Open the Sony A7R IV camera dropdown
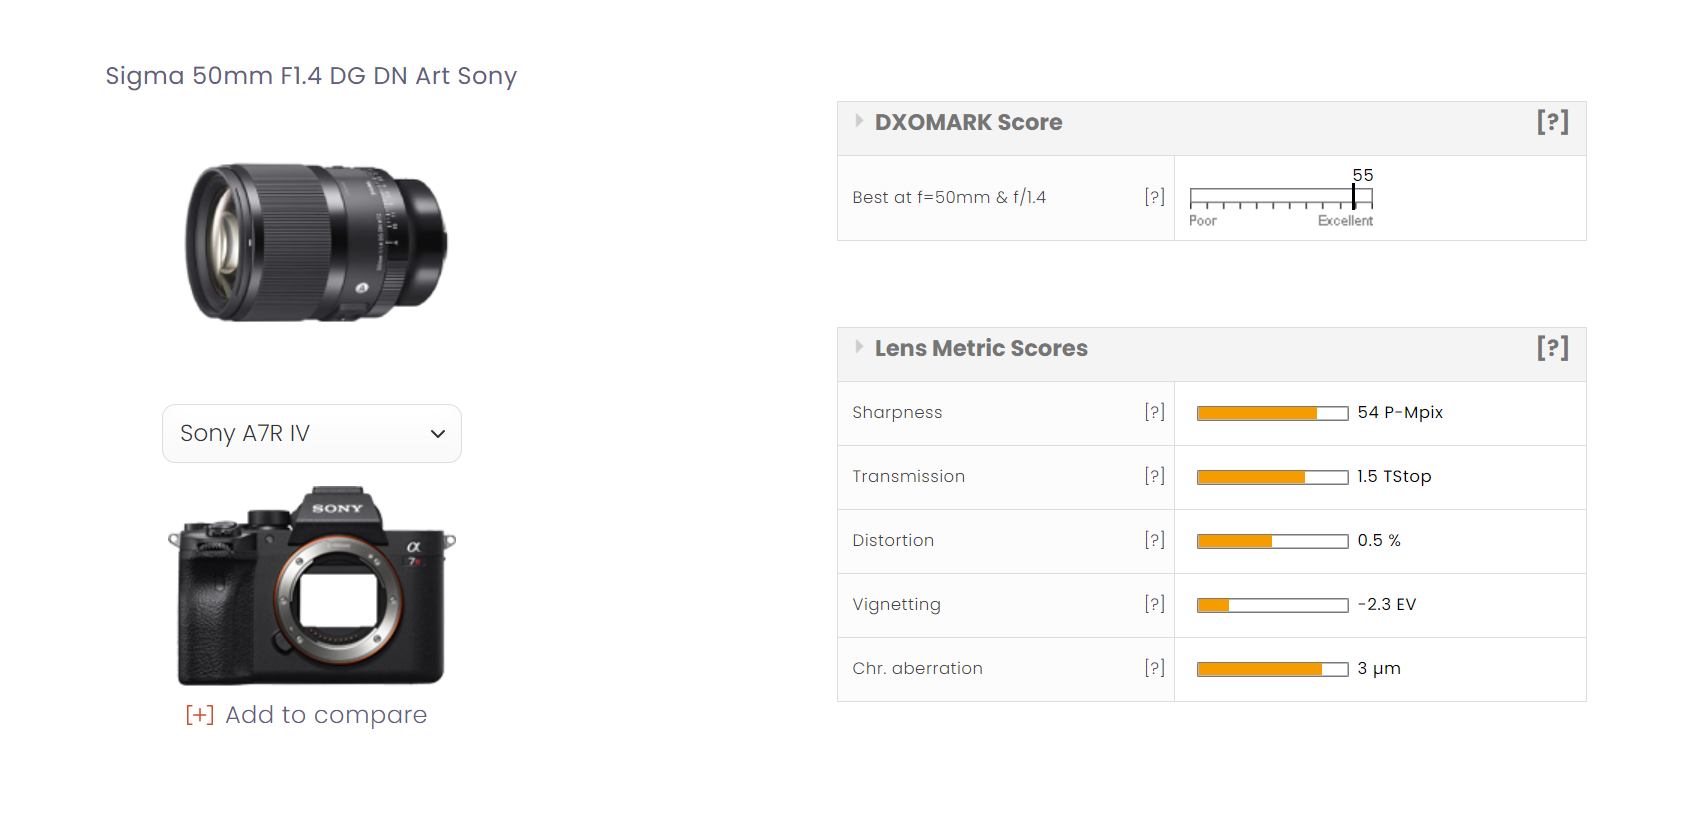Screen dimensions: 1688x815 tap(311, 433)
